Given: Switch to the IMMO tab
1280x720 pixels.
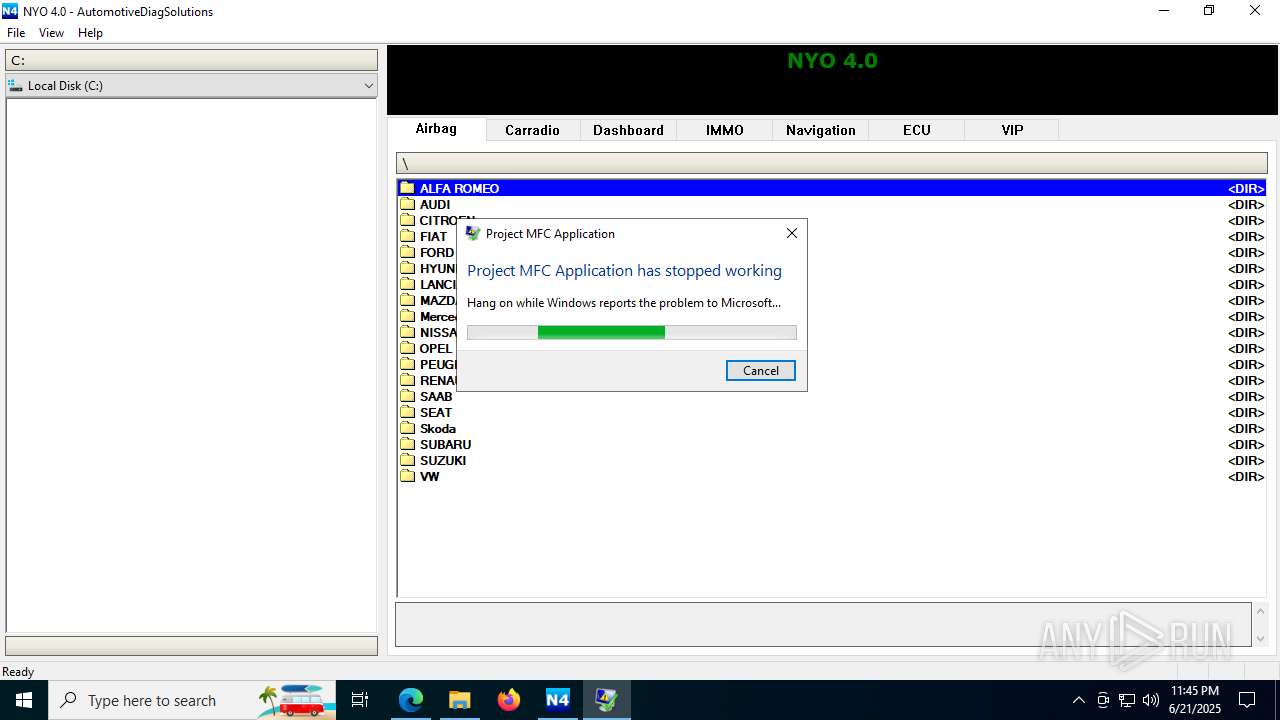Looking at the screenshot, I should 725,130.
